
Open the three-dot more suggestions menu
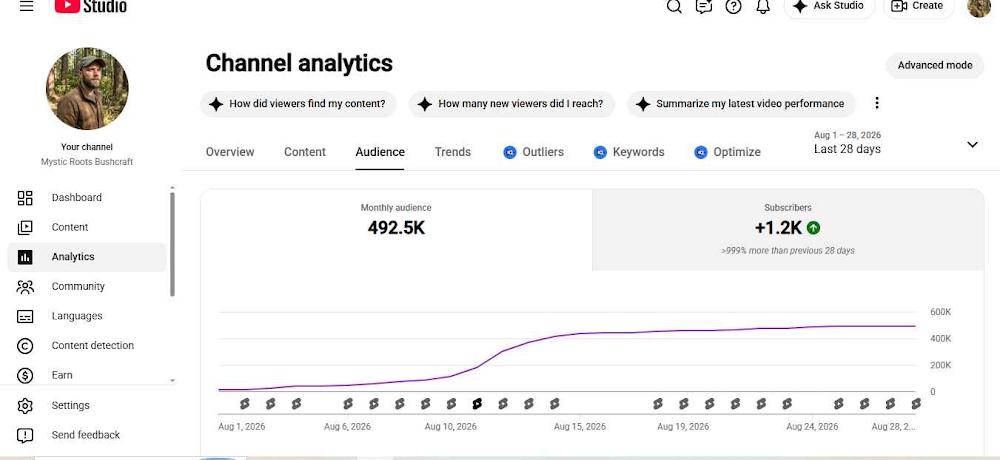tap(877, 103)
